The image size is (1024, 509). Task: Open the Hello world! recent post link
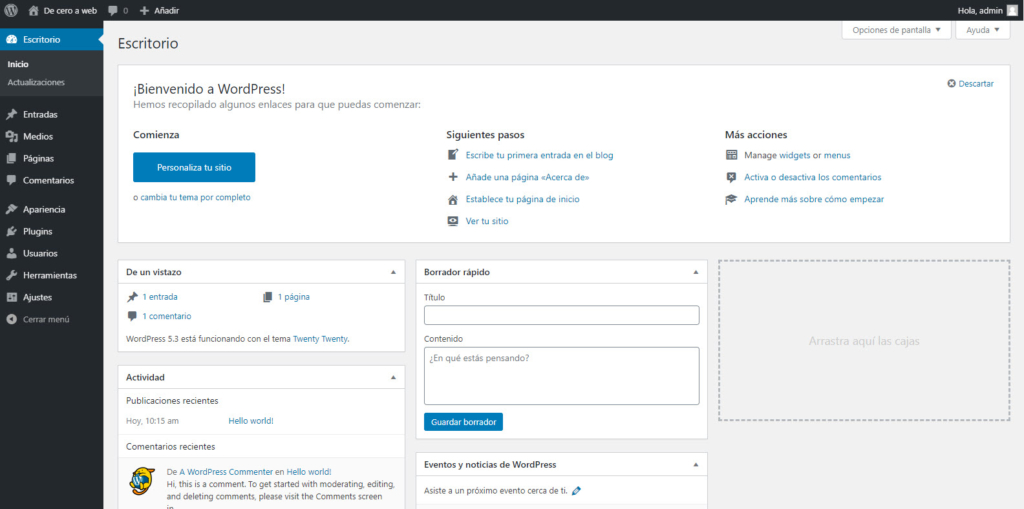pyautogui.click(x=251, y=421)
